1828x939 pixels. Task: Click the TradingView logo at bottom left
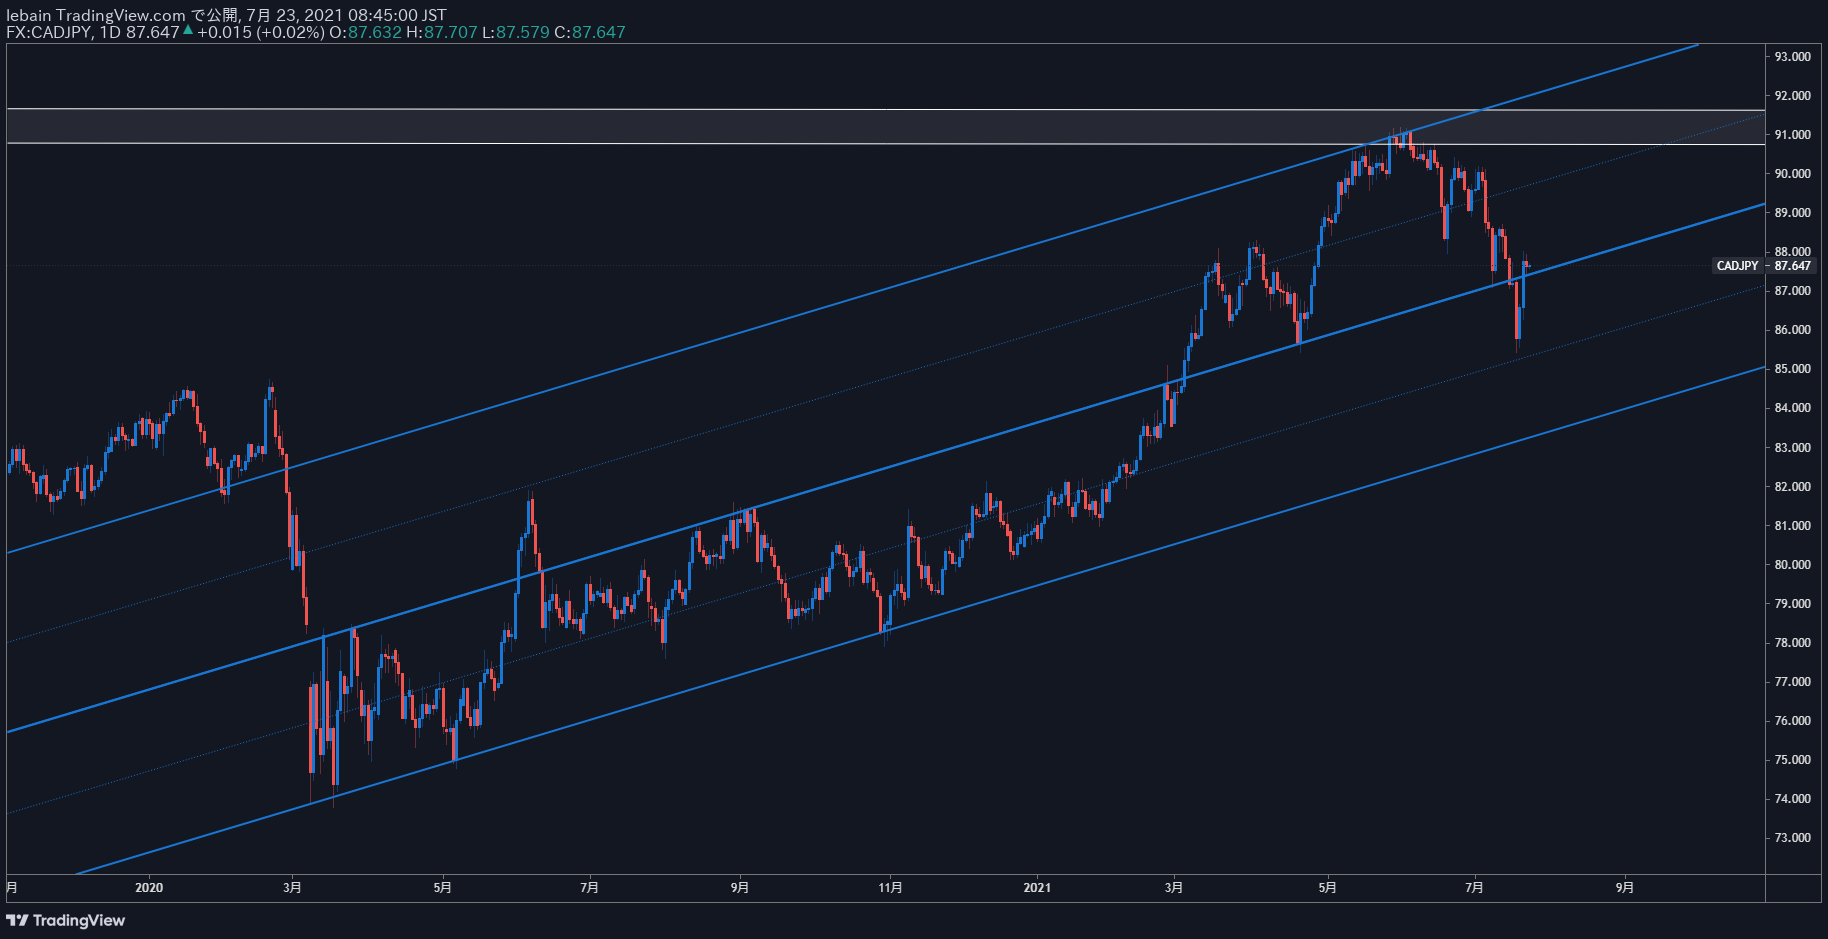coord(66,920)
